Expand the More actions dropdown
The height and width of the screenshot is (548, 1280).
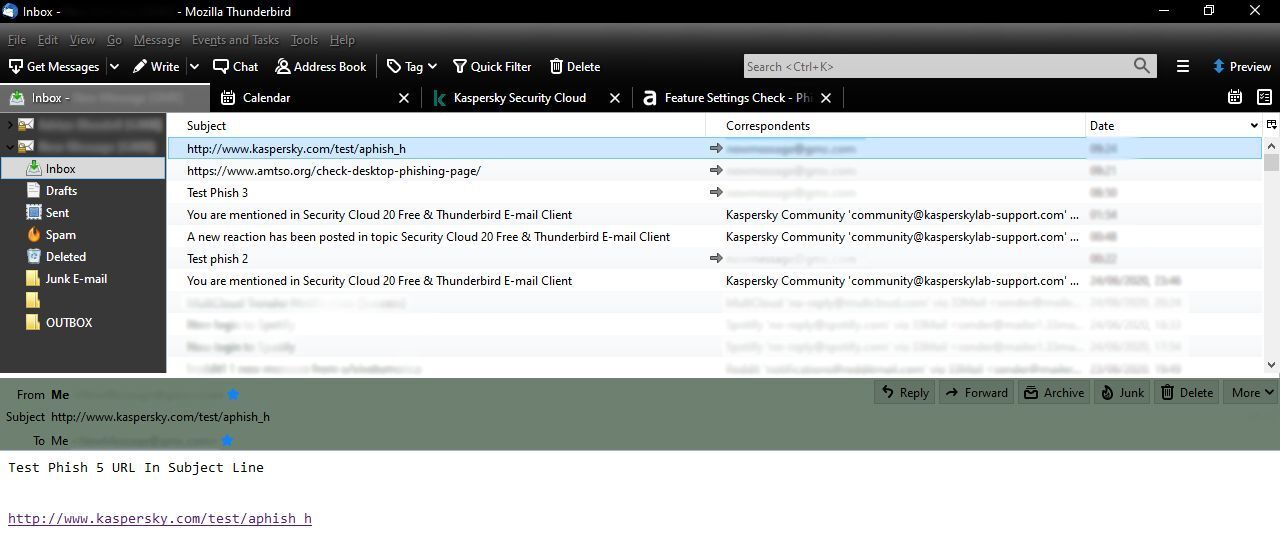click(x=1252, y=393)
